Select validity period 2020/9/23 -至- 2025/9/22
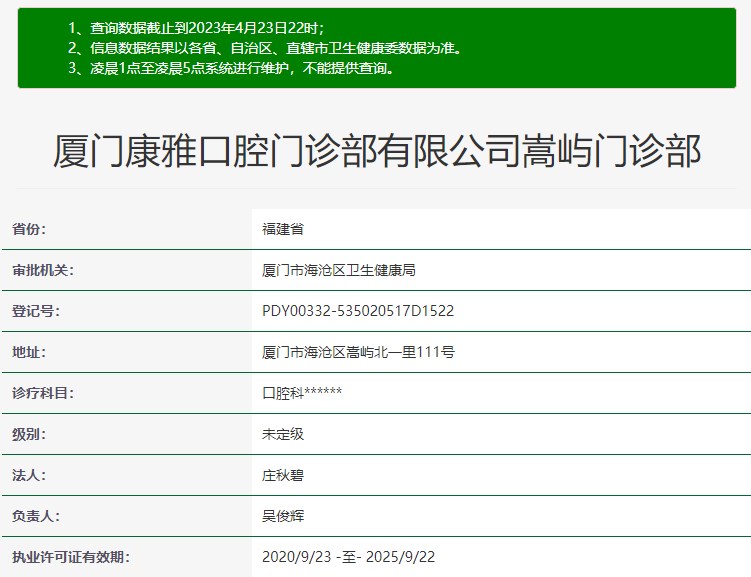751x577 pixels. [349, 557]
